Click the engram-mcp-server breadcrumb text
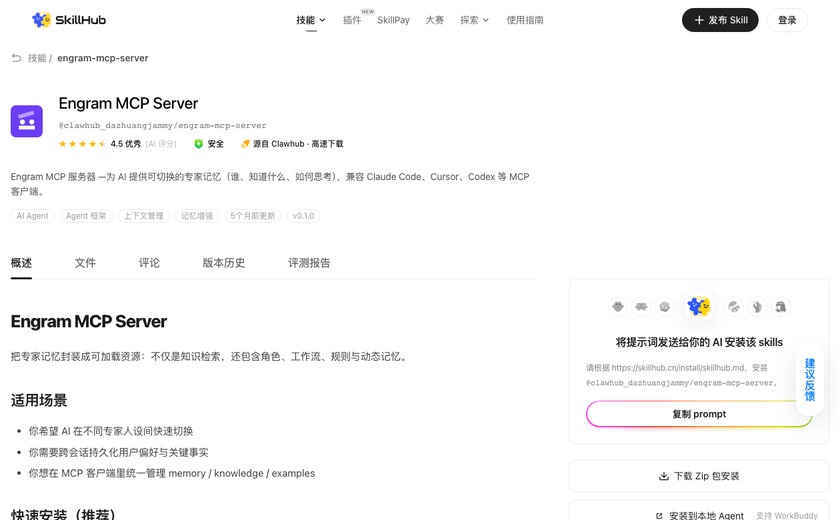The image size is (840, 520). coord(103,58)
